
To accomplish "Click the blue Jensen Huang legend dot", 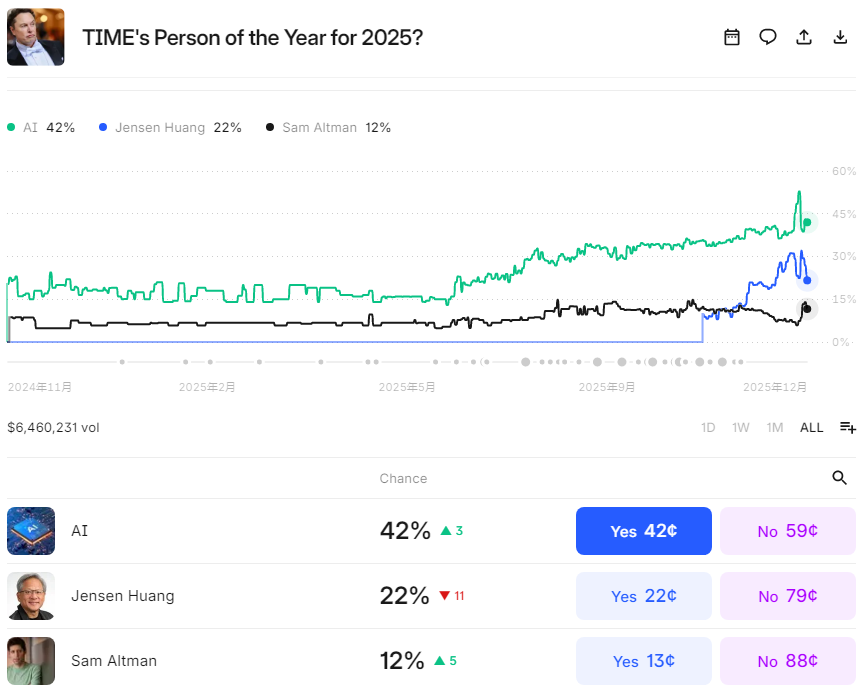I will click(x=103, y=128).
